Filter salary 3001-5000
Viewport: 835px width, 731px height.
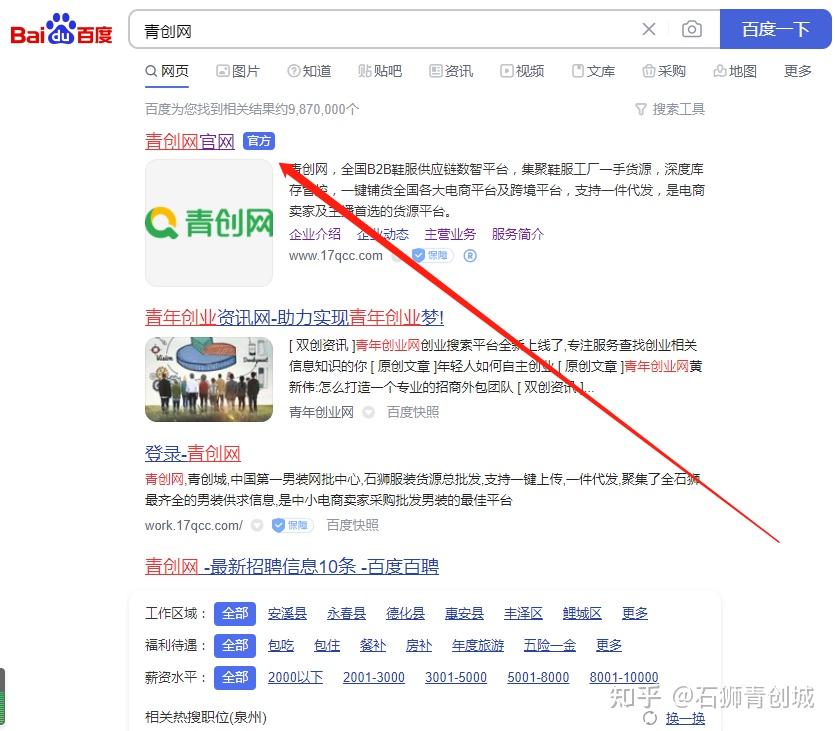(x=456, y=677)
